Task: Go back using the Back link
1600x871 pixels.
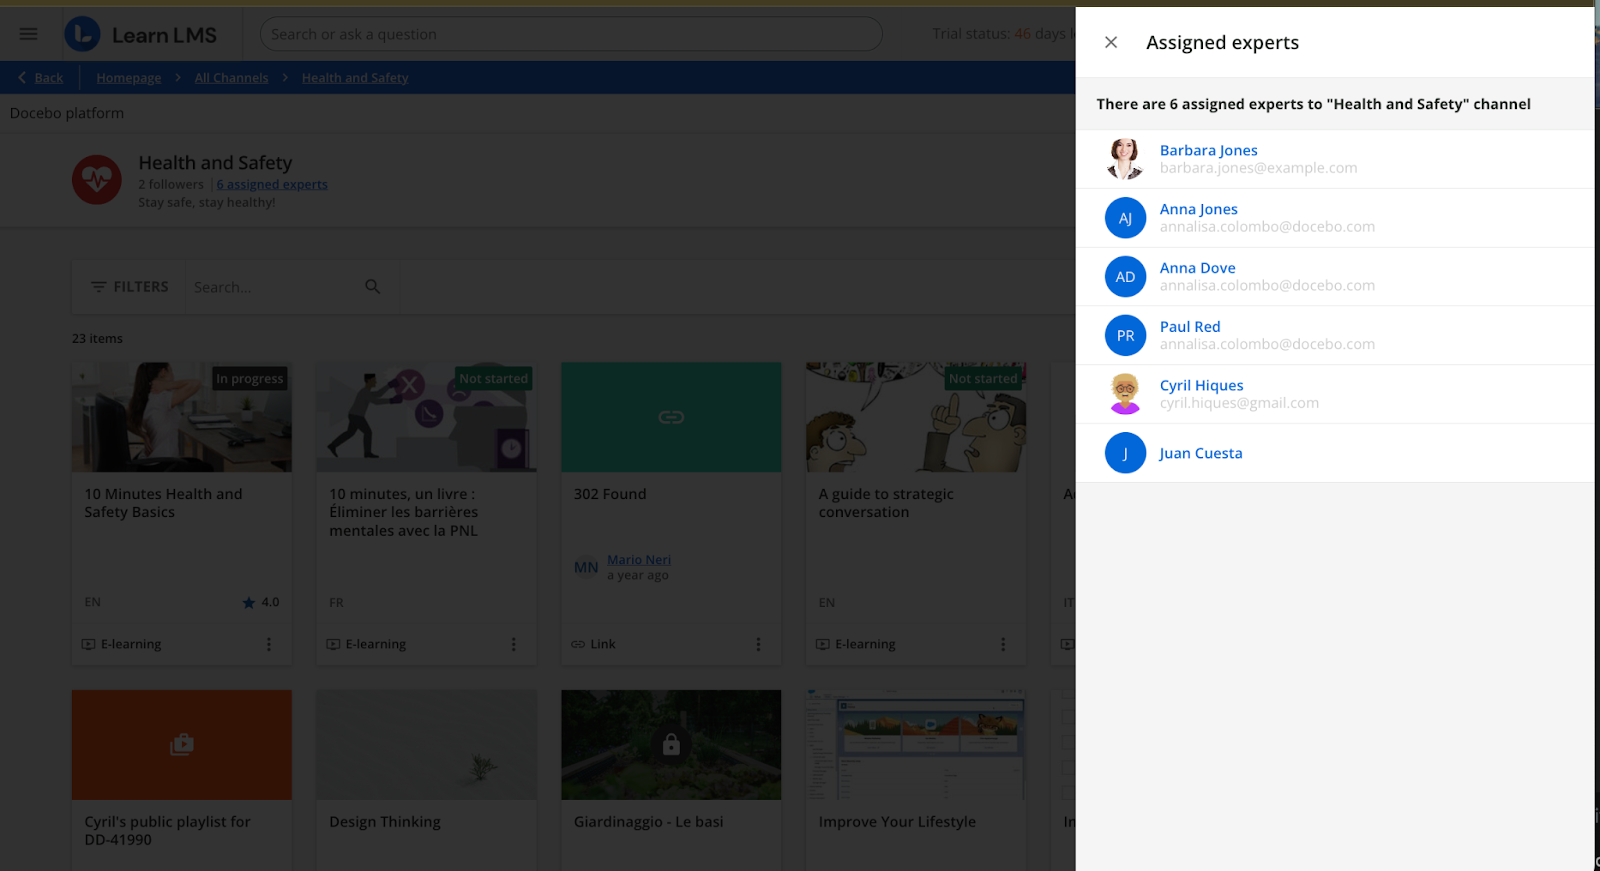Action: (x=41, y=78)
